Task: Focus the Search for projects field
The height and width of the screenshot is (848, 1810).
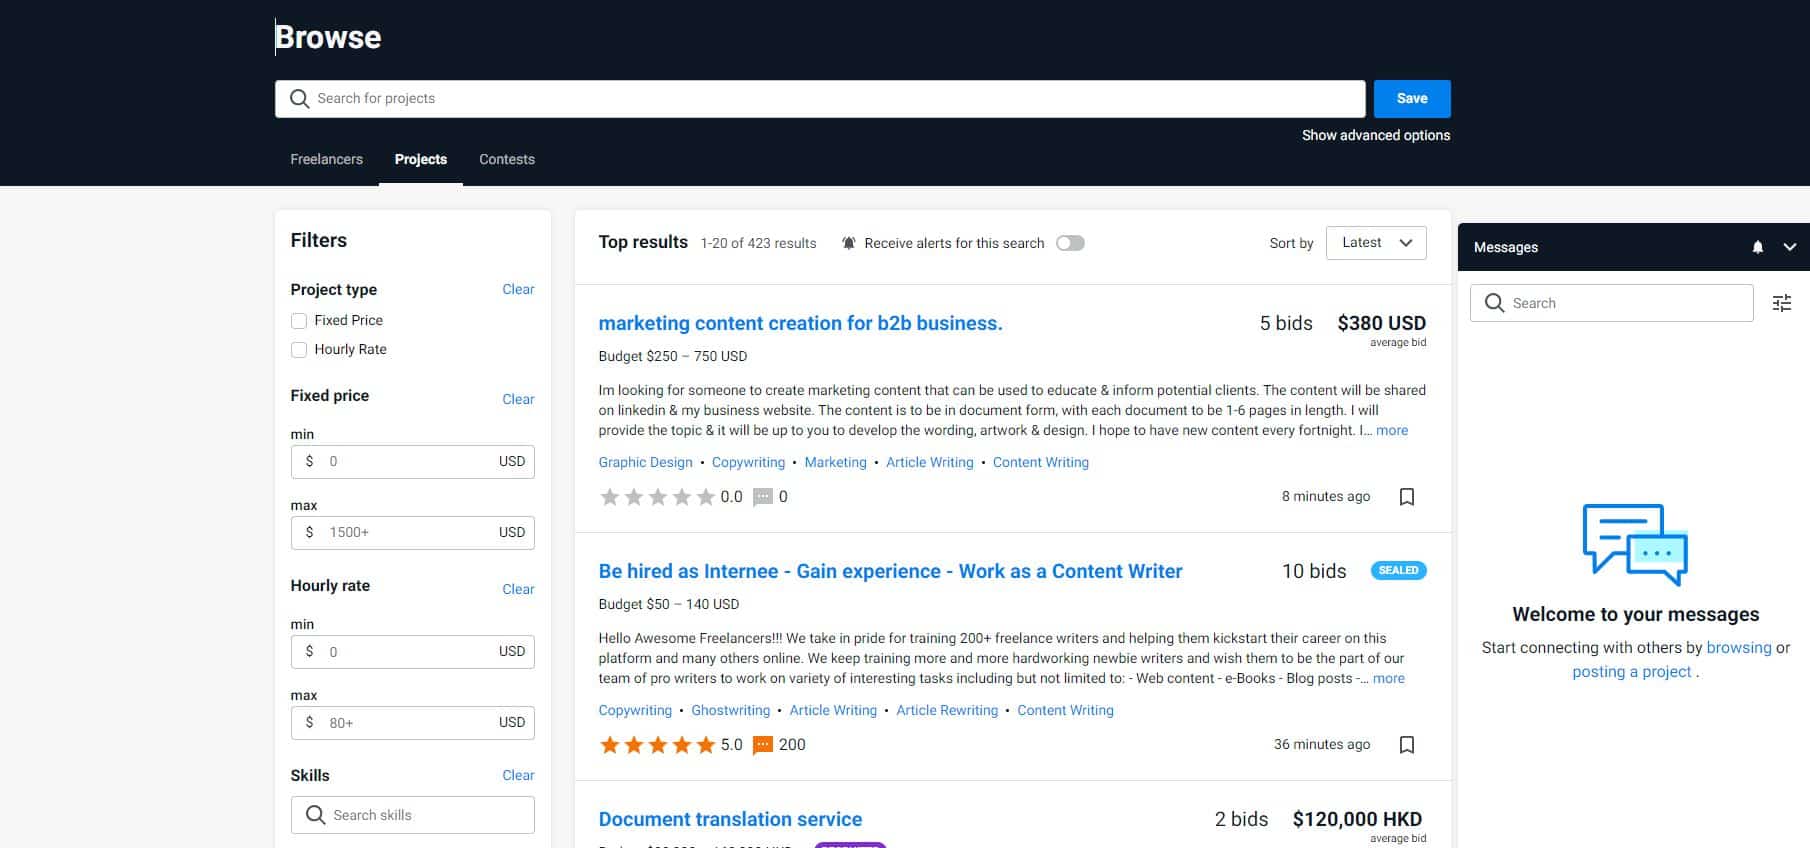Action: click(x=820, y=99)
